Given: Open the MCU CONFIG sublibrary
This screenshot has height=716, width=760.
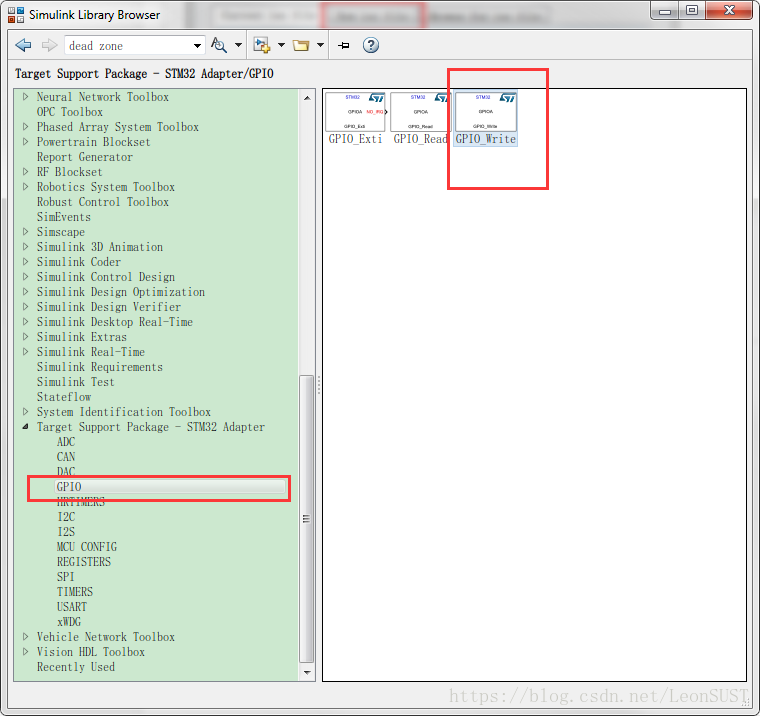Looking at the screenshot, I should pos(87,547).
